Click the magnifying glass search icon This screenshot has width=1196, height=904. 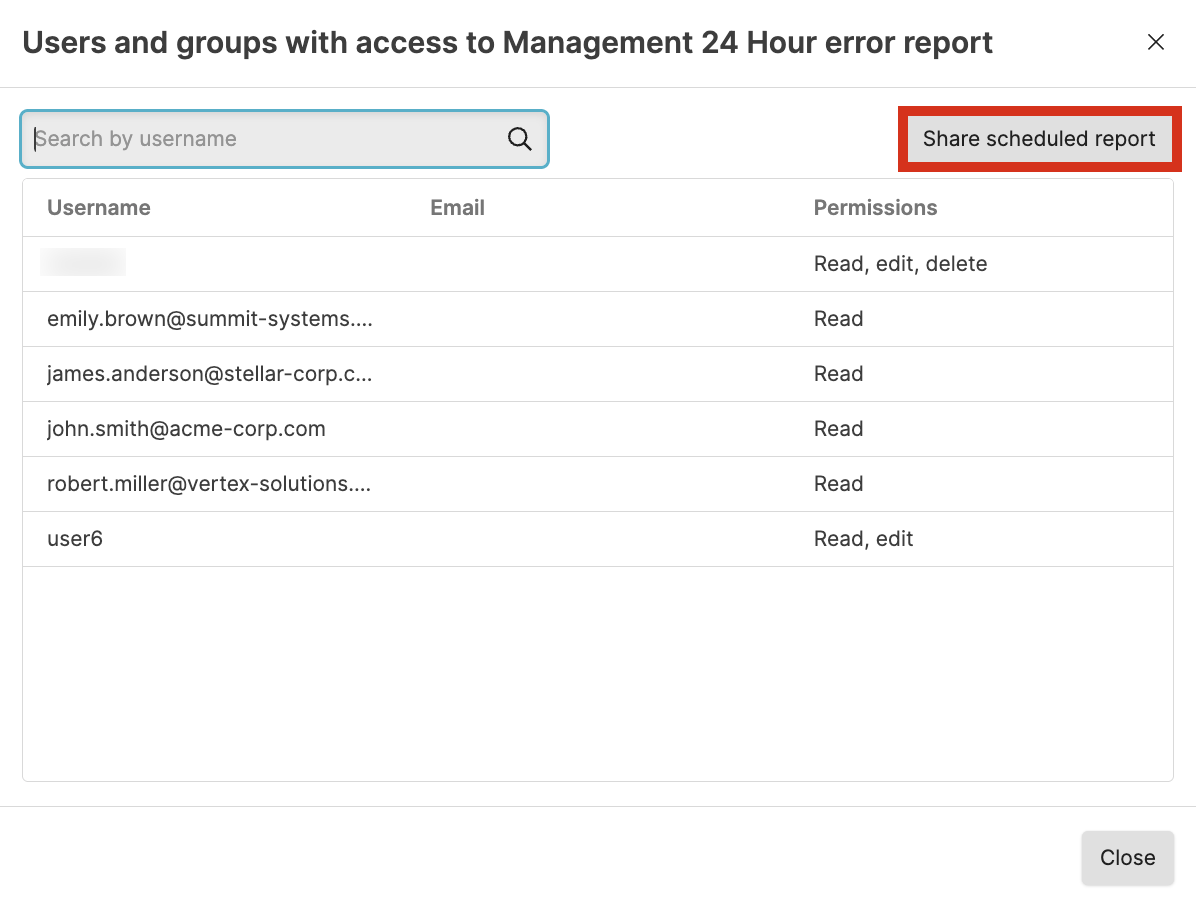[519, 139]
